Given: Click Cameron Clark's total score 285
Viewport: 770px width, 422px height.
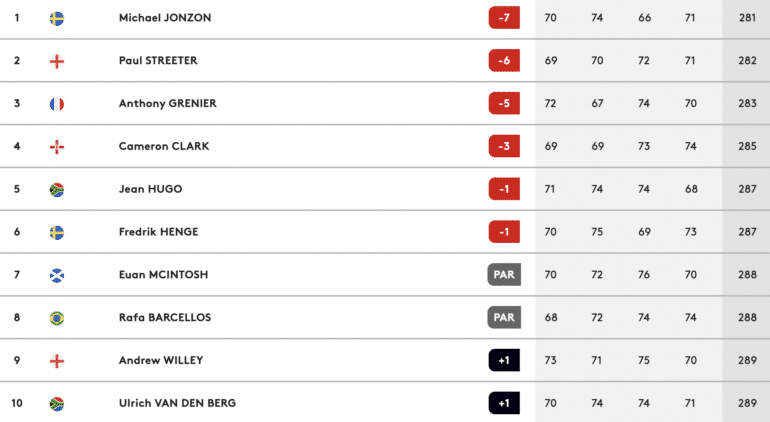Looking at the screenshot, I should pos(745,147).
